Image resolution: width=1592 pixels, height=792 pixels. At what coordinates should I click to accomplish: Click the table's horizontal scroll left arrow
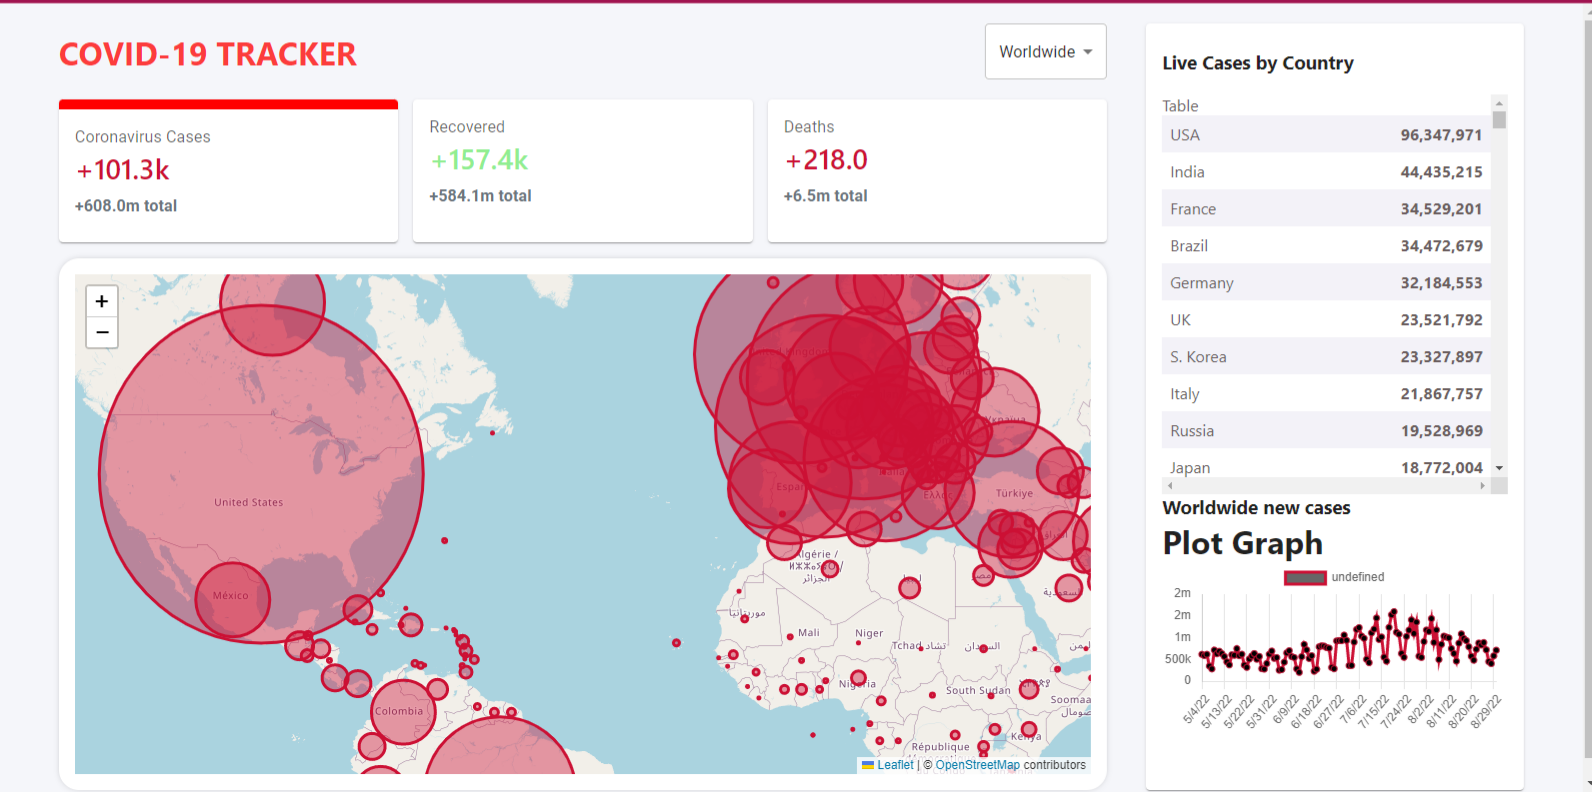point(1170,486)
